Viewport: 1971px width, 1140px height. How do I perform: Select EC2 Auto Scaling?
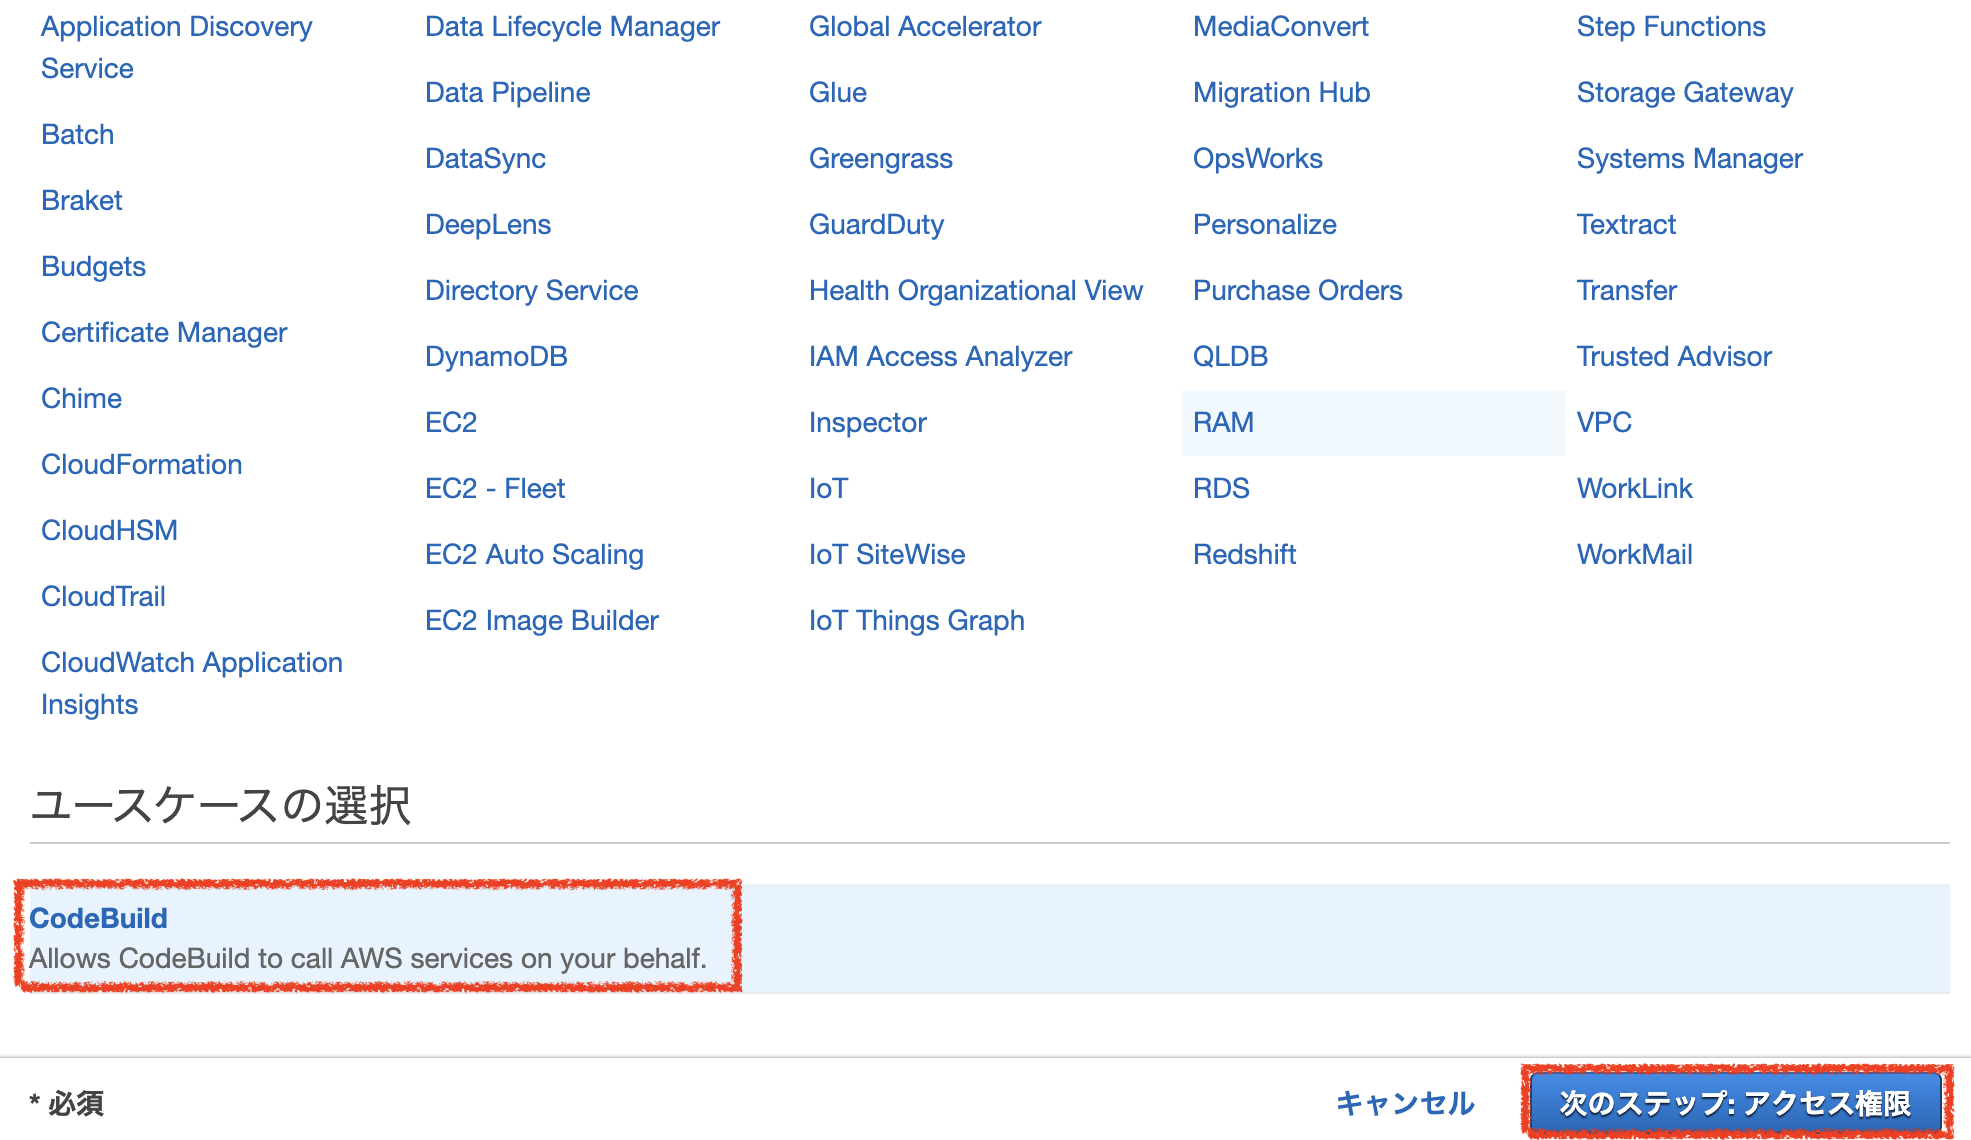535,554
